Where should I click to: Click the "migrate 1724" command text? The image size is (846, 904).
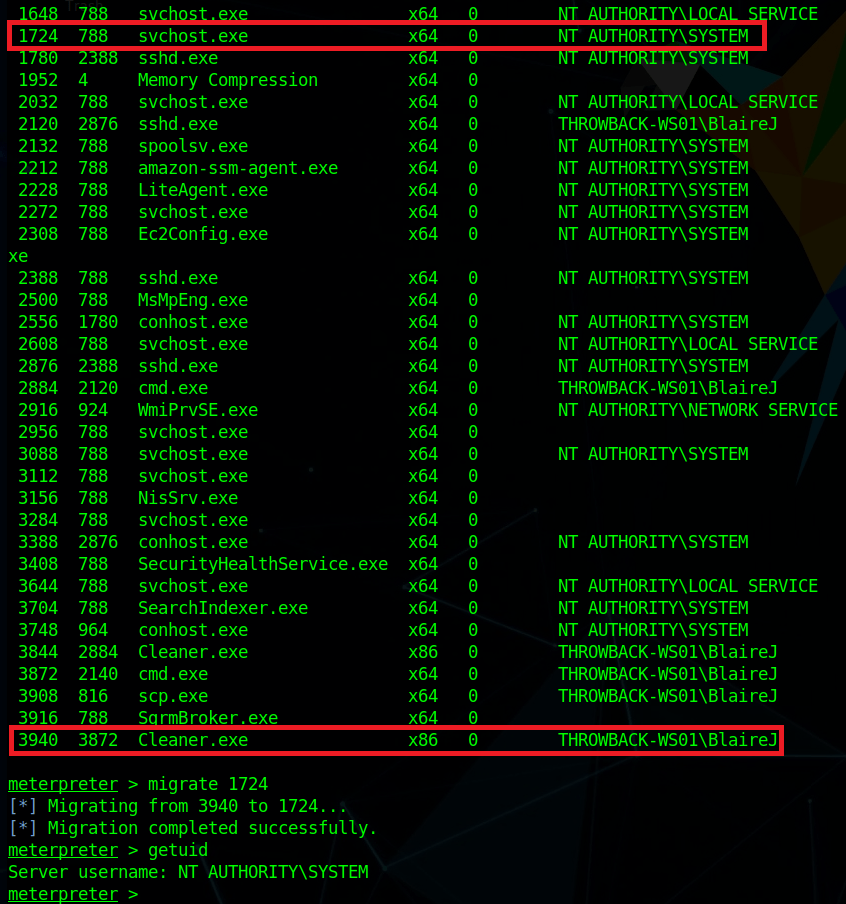[207, 784]
